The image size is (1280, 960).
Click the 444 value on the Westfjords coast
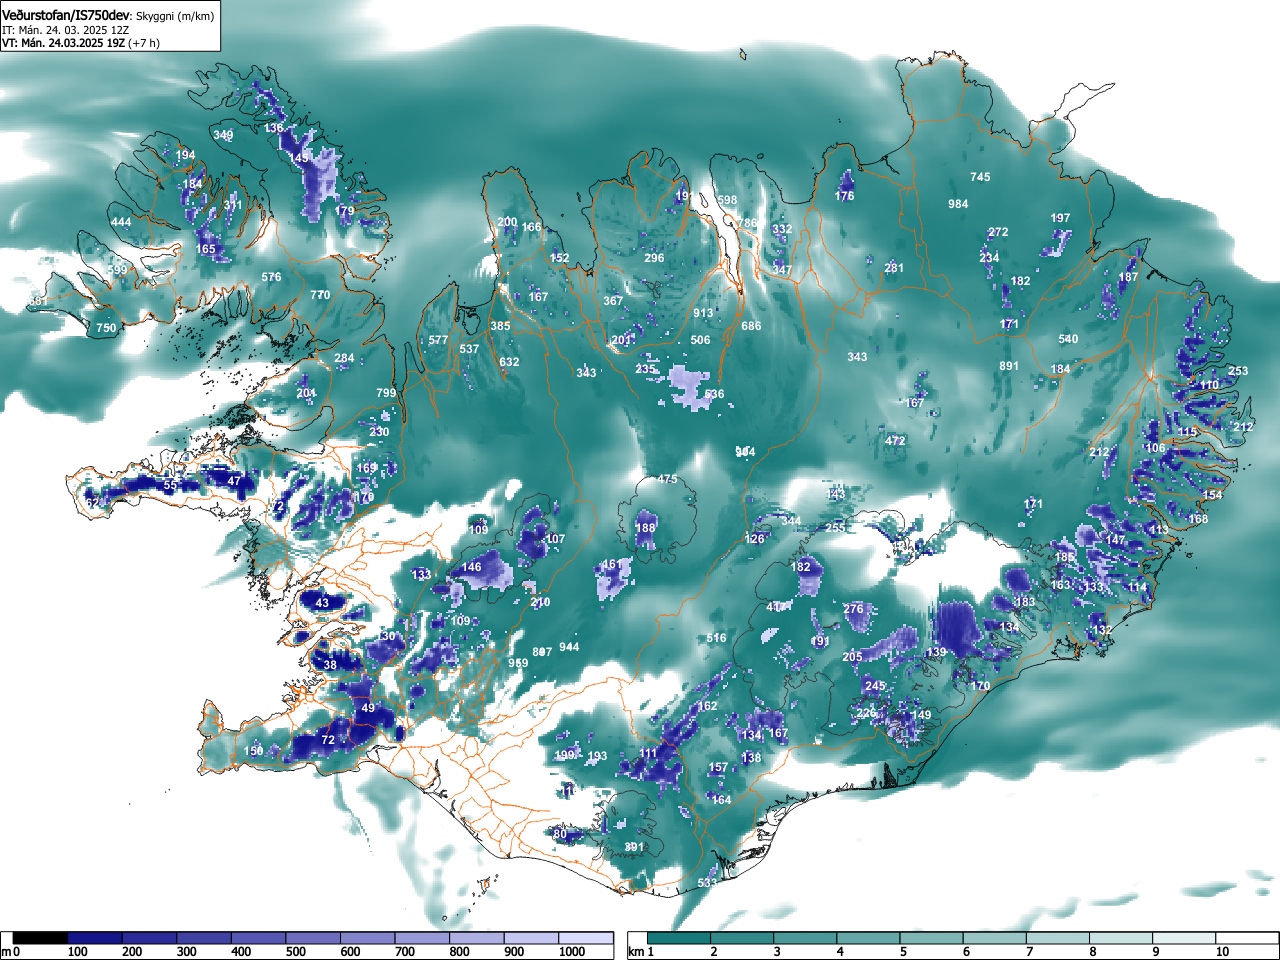(x=121, y=222)
